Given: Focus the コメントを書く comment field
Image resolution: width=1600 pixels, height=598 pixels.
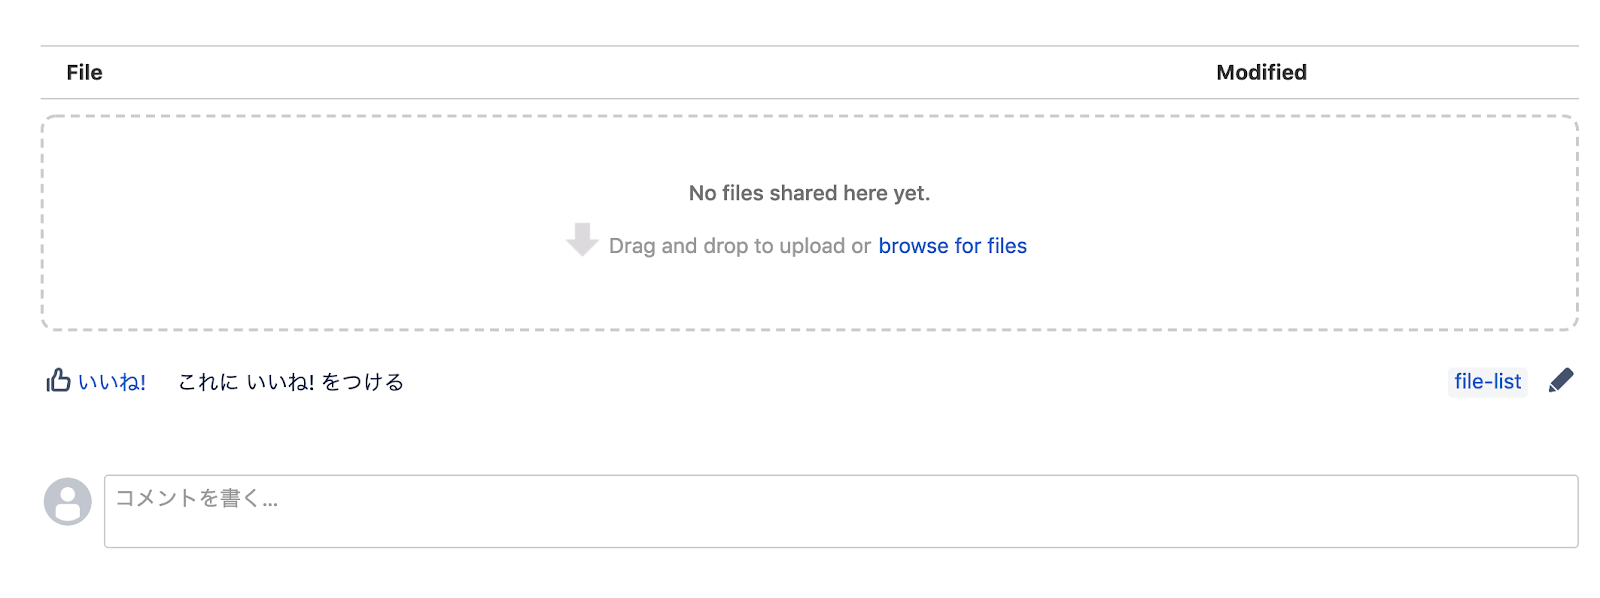Looking at the screenshot, I should click(x=840, y=511).
